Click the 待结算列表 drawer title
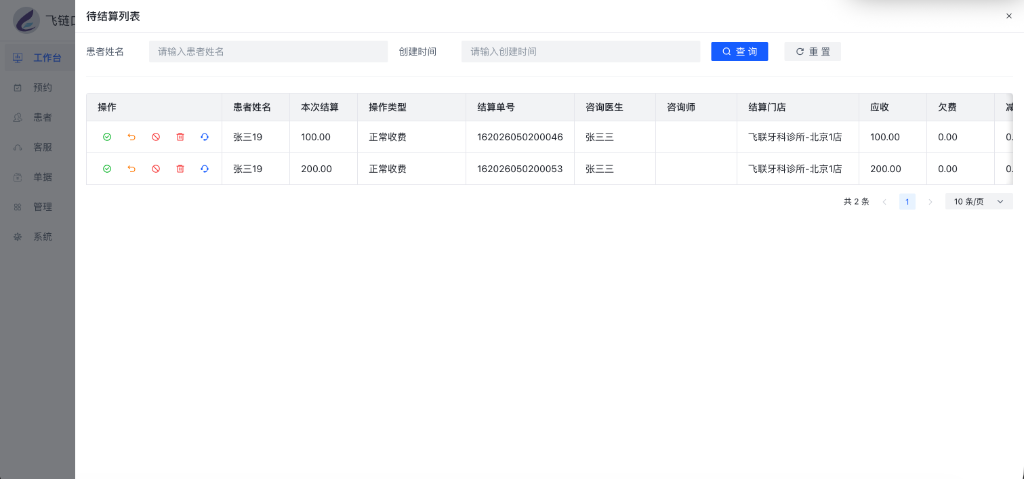 coord(113,16)
